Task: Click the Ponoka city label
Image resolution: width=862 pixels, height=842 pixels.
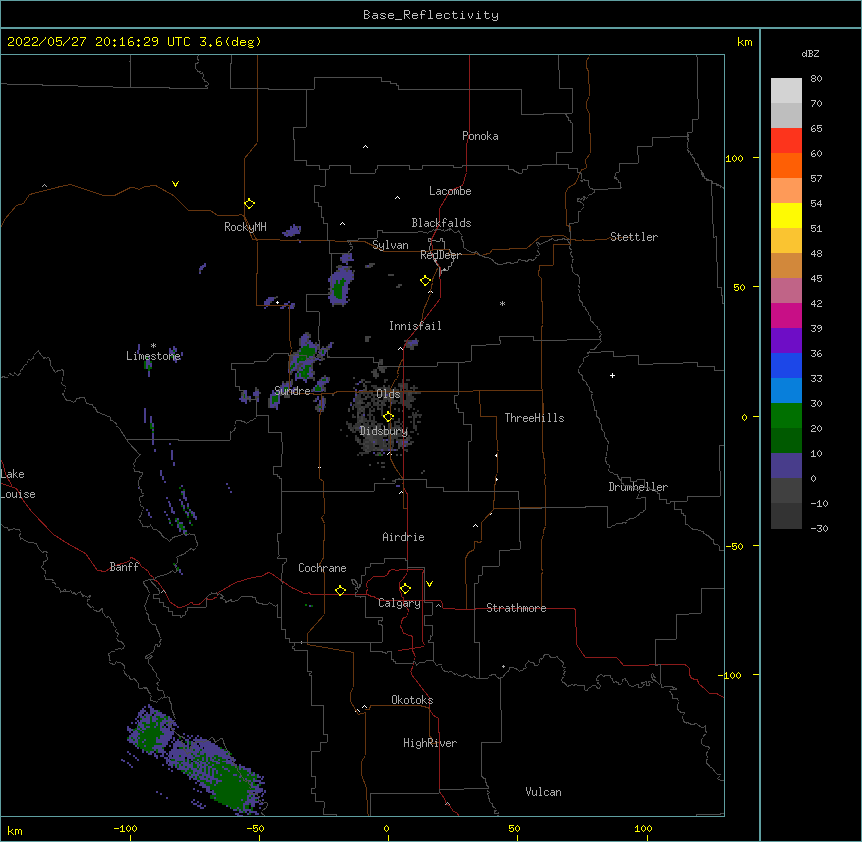Action: 480,136
